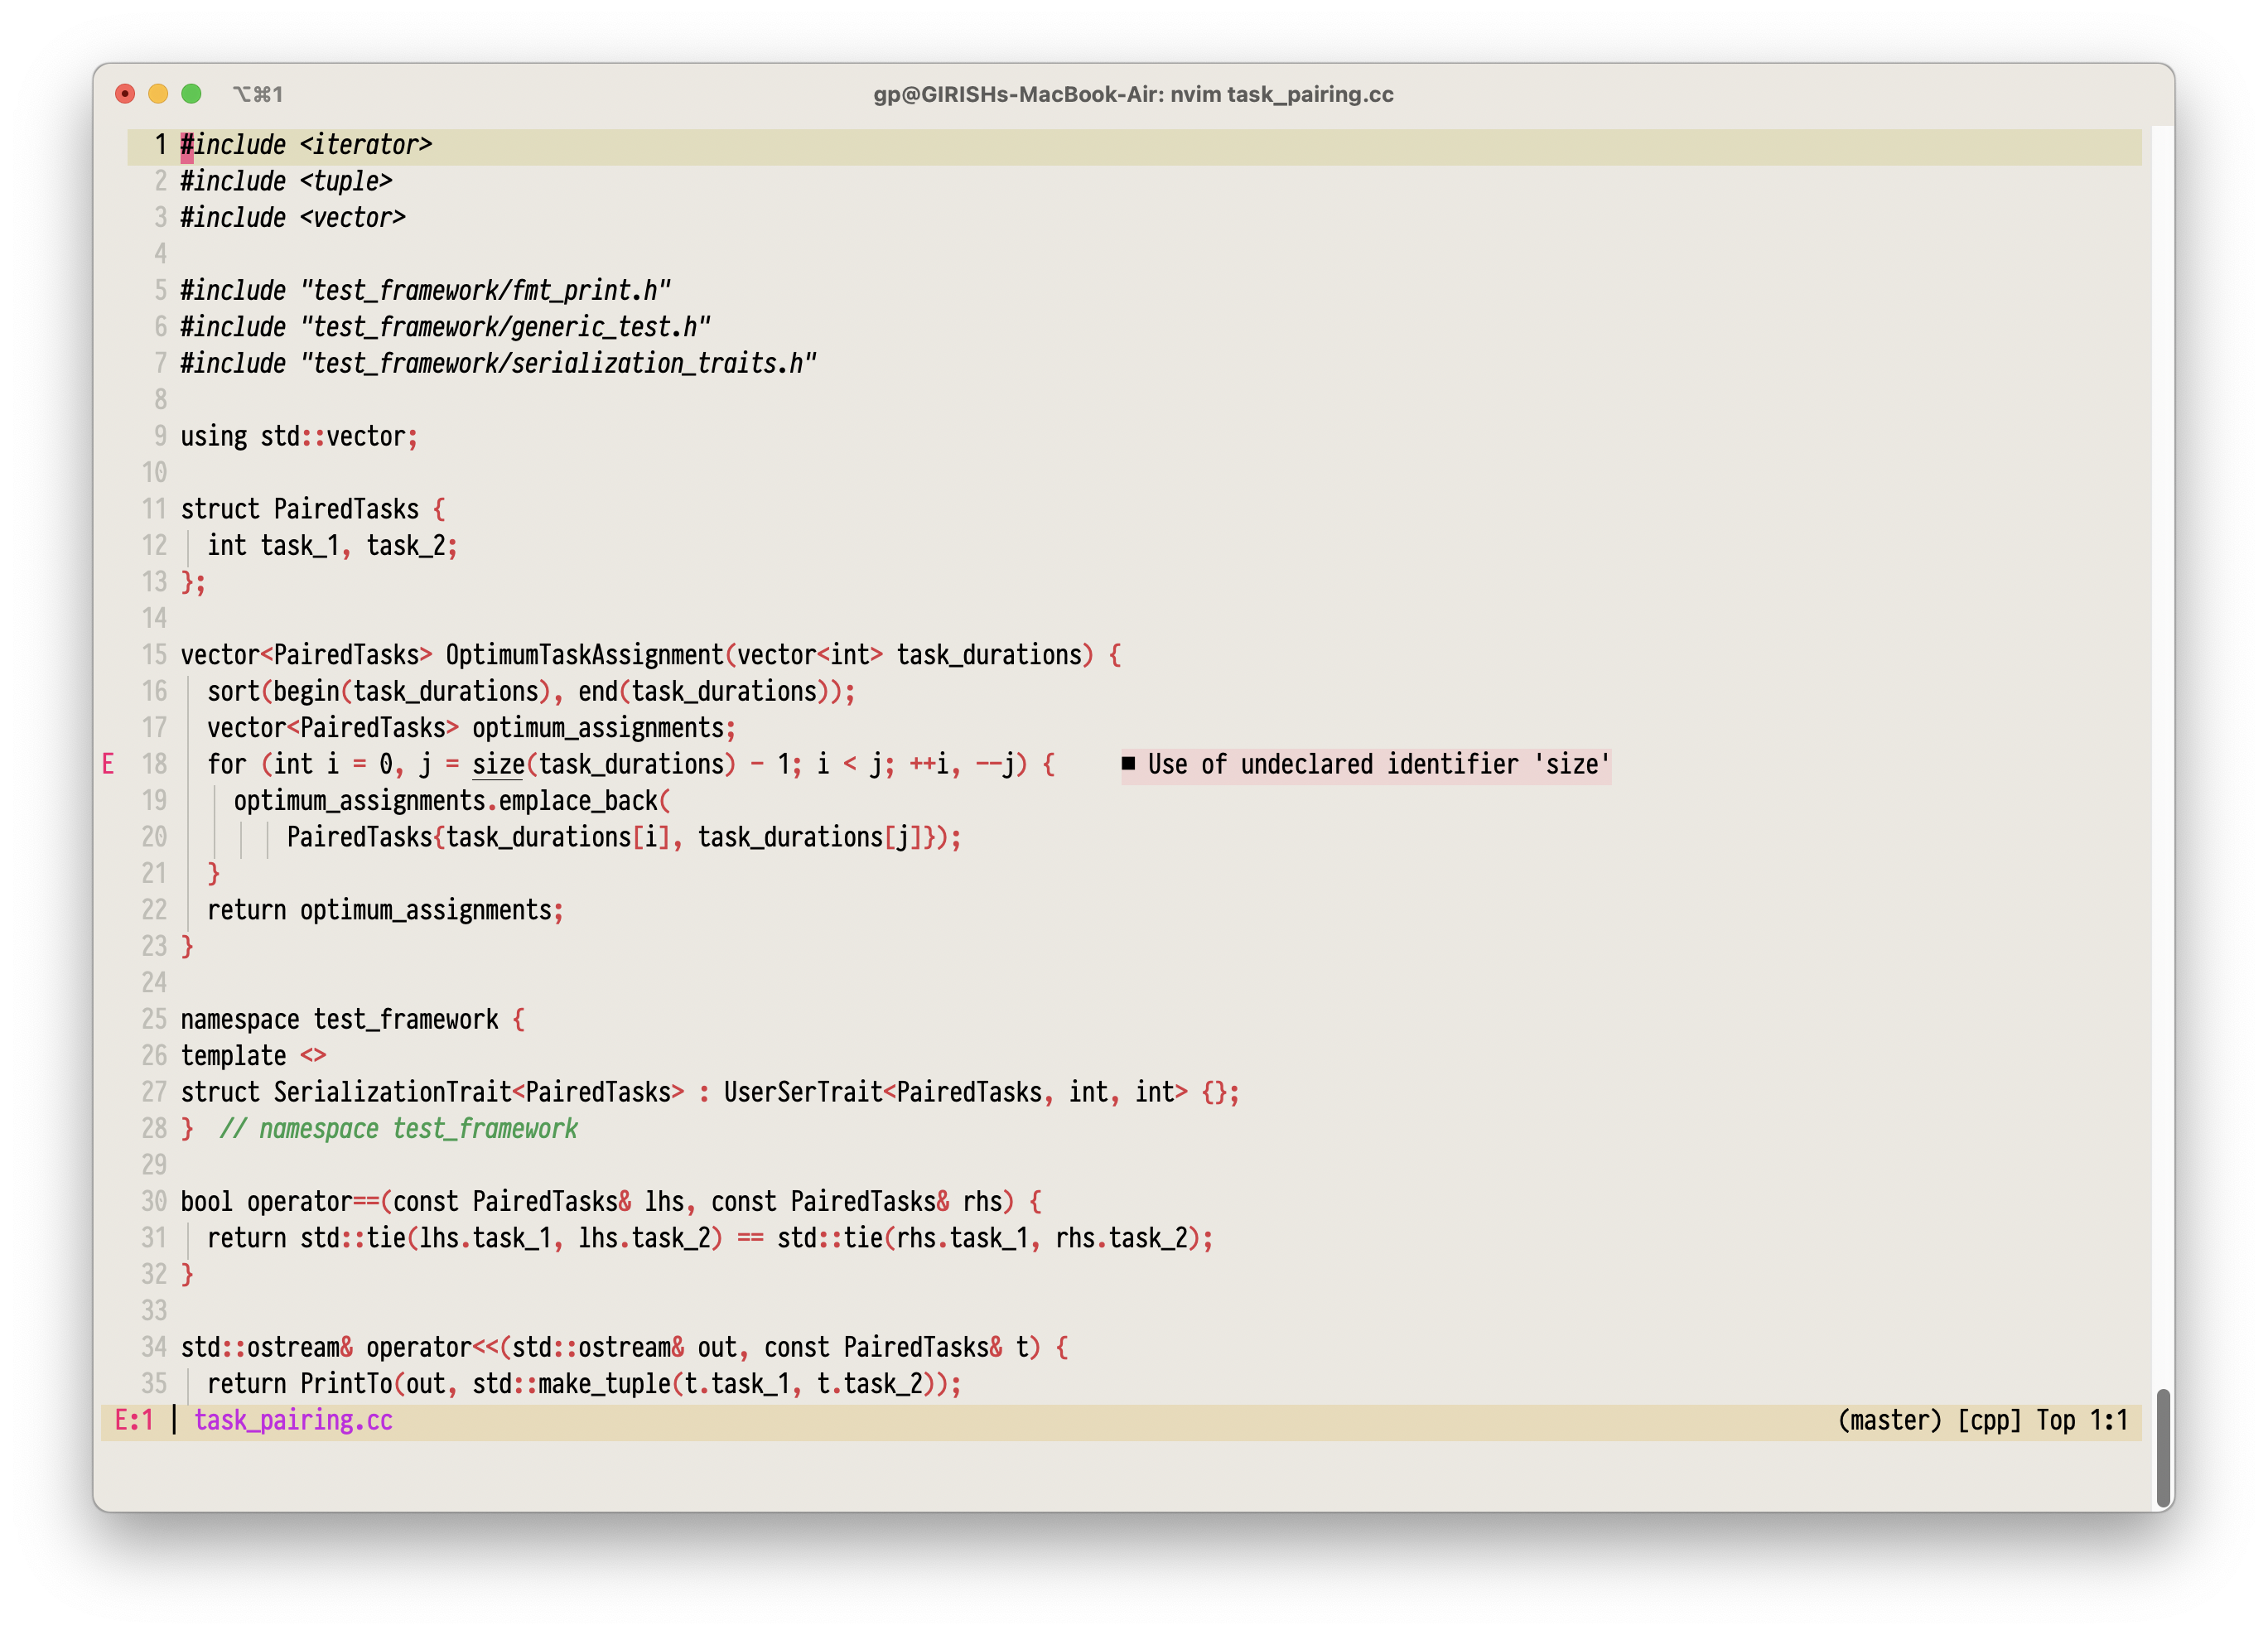Click opening brace of namespace test_framework
This screenshot has height=1635, width=2268.
518,1020
